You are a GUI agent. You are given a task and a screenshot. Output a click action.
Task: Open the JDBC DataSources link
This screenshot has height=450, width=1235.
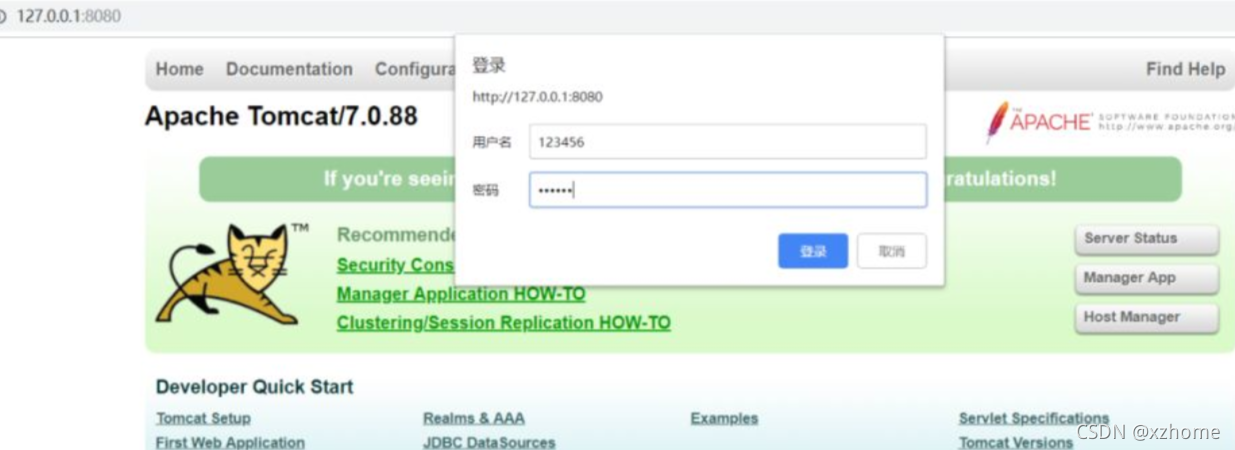(x=489, y=442)
